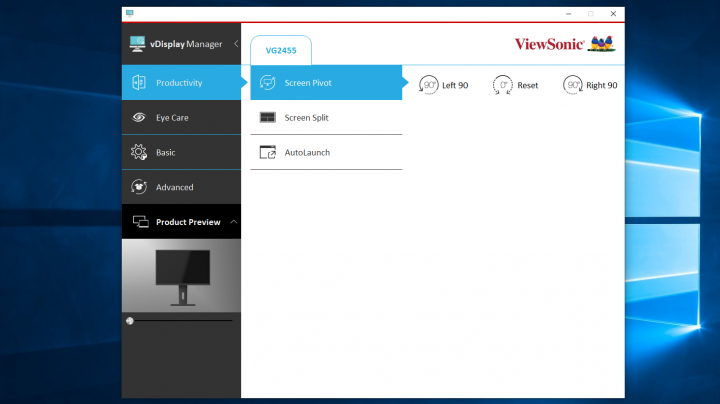Click the Reset 0° rotation icon
The width and height of the screenshot is (720, 404).
(503, 85)
